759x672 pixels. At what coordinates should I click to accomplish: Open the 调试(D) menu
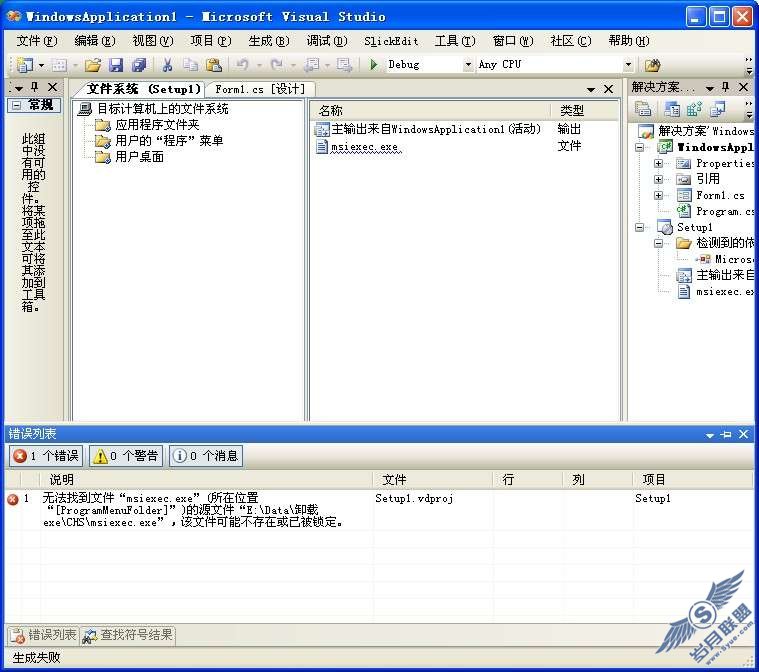(327, 41)
